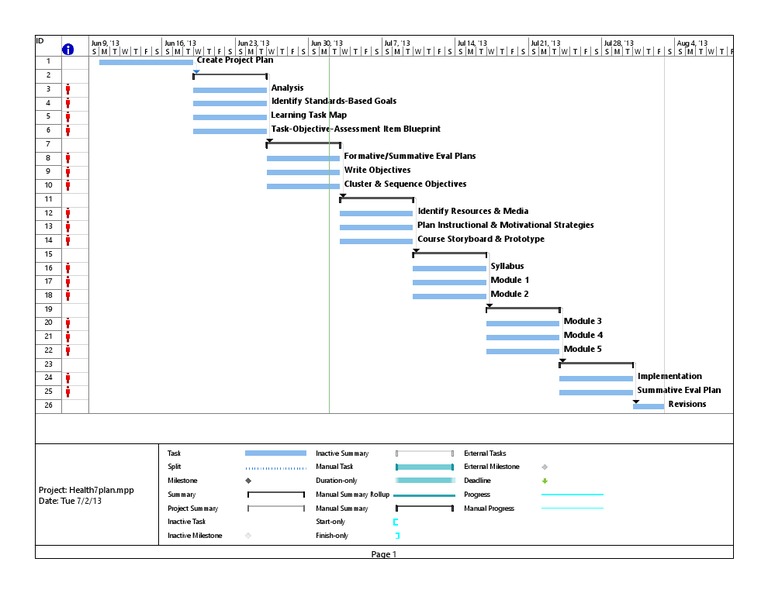The image size is (768, 593).
Task: Click the red indicator icon in row 10
Action: (68, 186)
